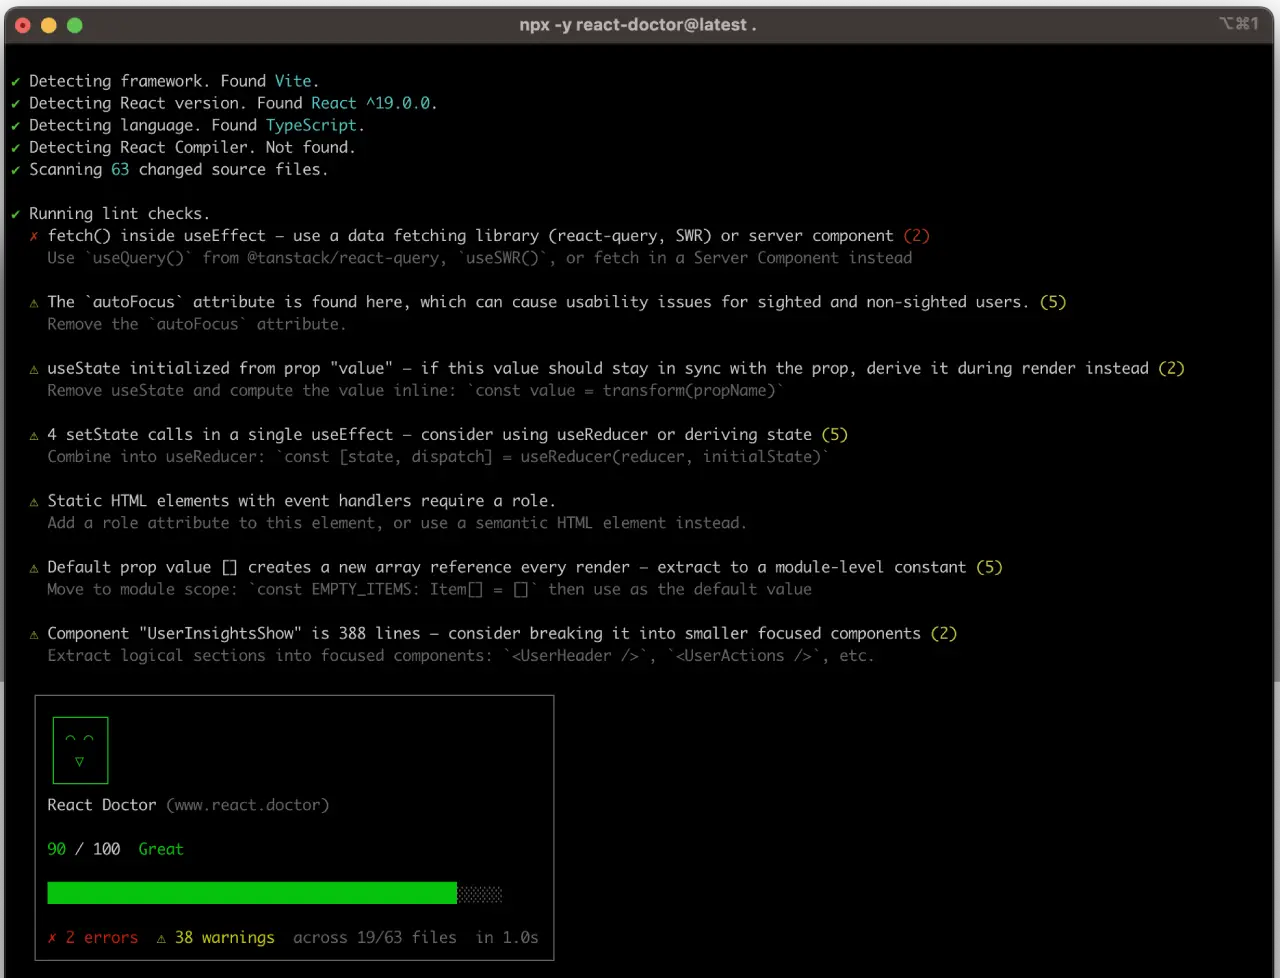Click the green fullscreen window button
Screen dimensions: 1280x978
[x=74, y=25]
